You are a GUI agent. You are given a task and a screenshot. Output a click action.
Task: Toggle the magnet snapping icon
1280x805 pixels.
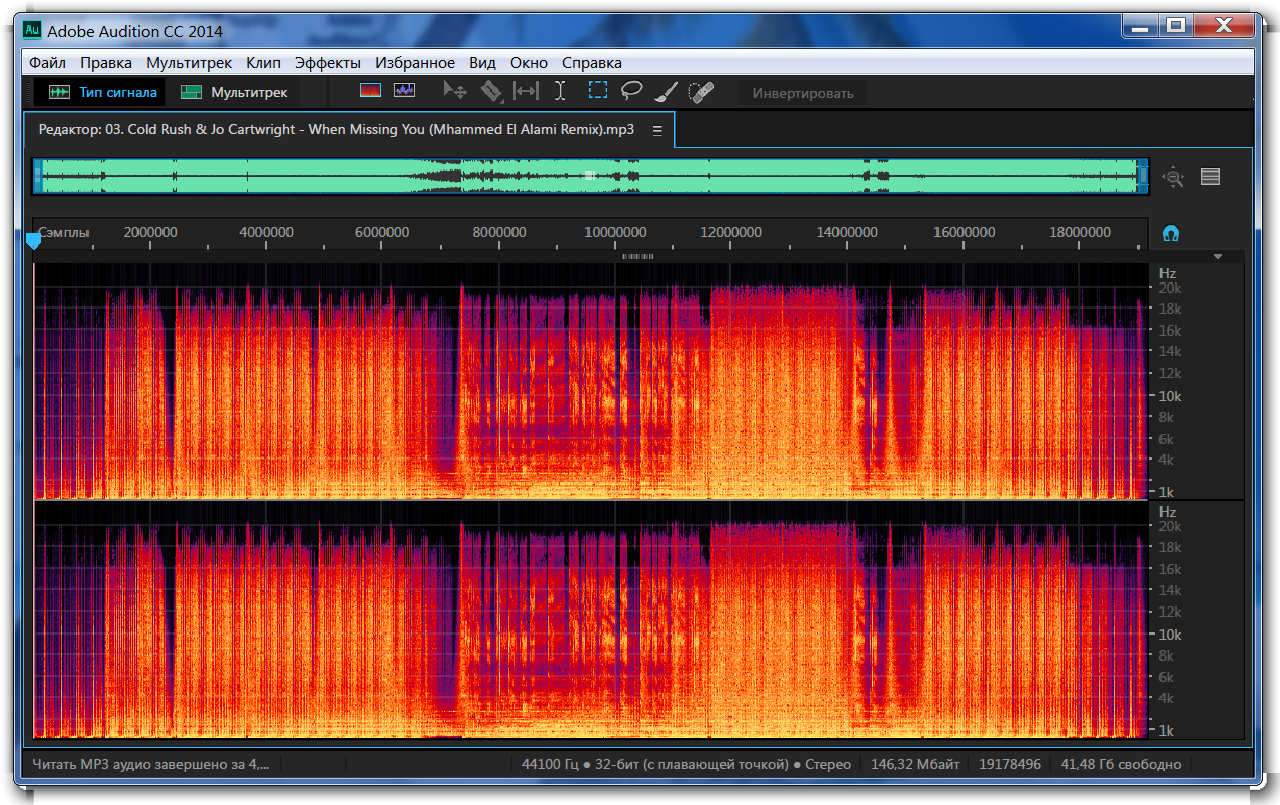click(1171, 233)
